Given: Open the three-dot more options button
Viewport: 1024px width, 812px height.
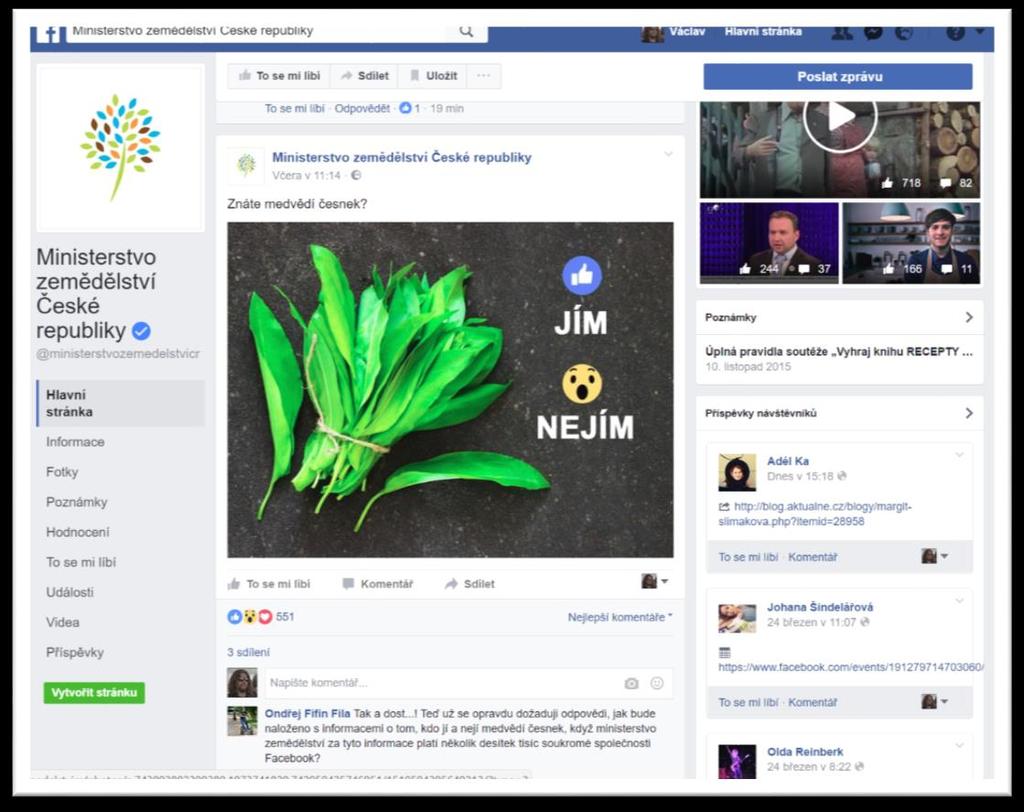Looking at the screenshot, I should [x=484, y=76].
